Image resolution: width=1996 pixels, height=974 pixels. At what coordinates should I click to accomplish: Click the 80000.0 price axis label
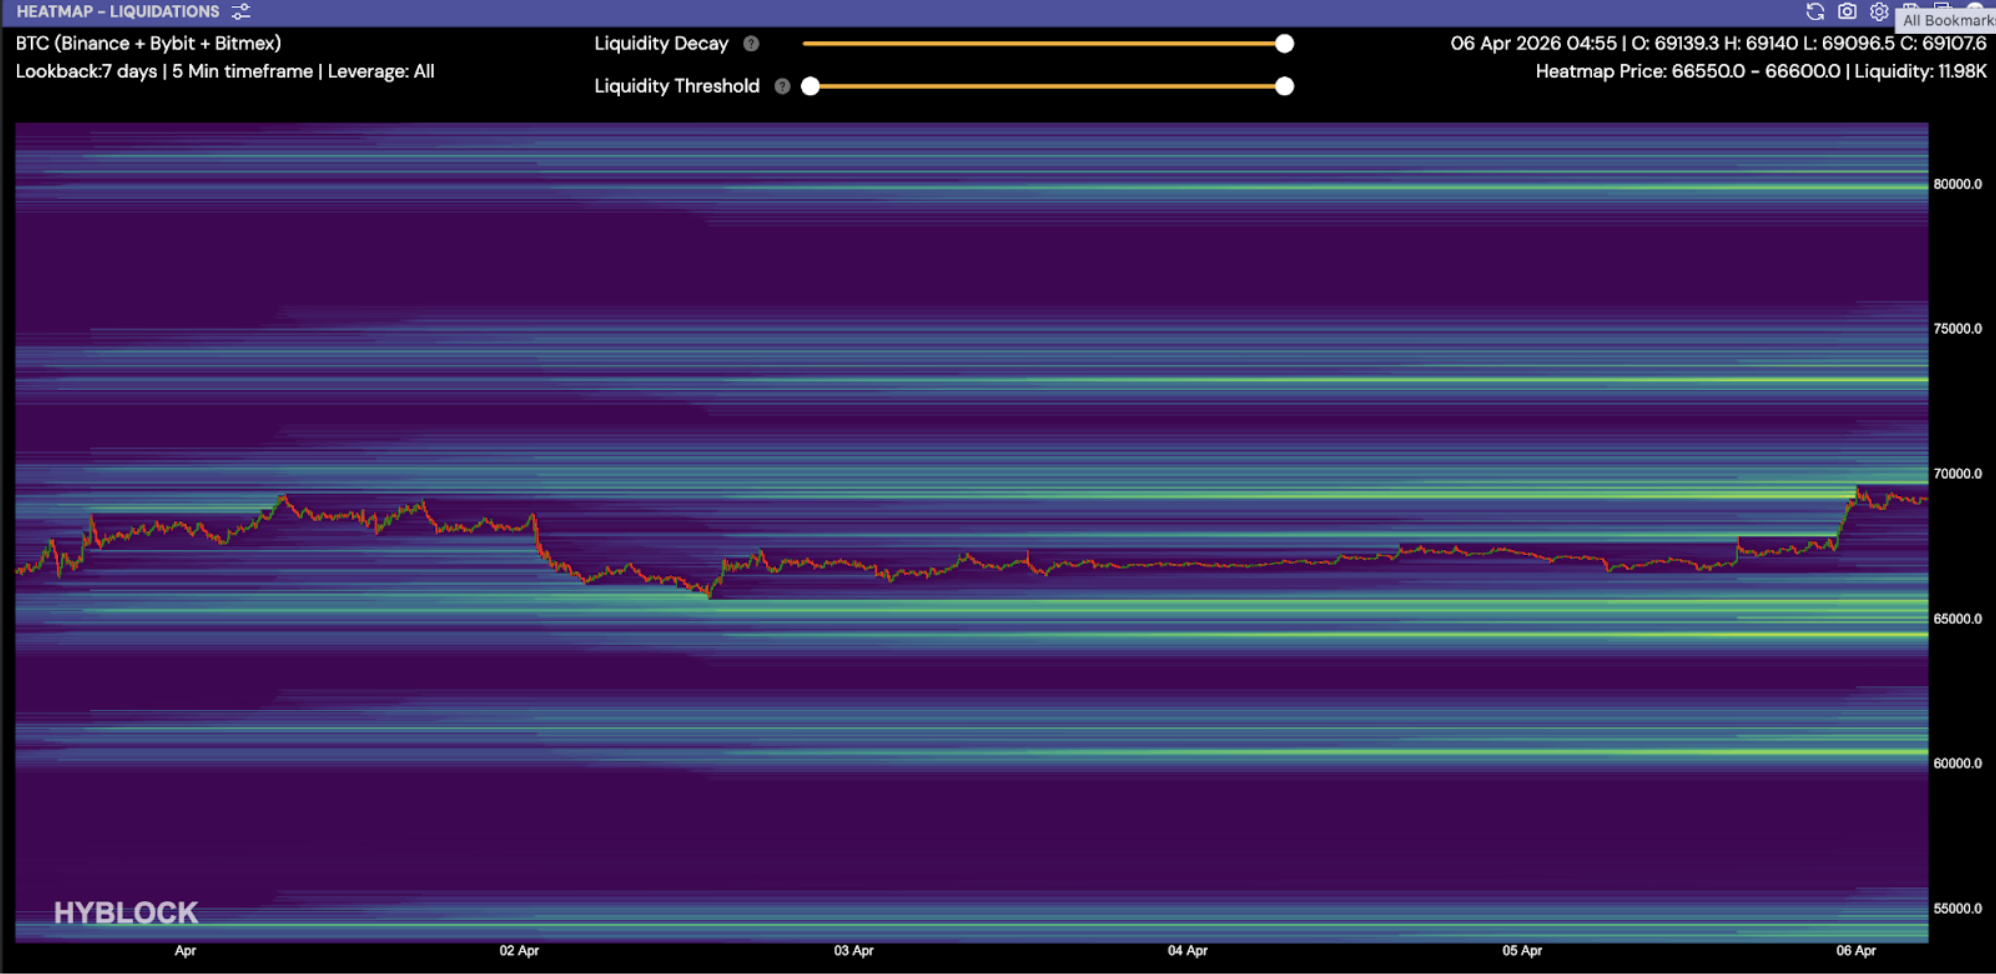coord(1957,185)
